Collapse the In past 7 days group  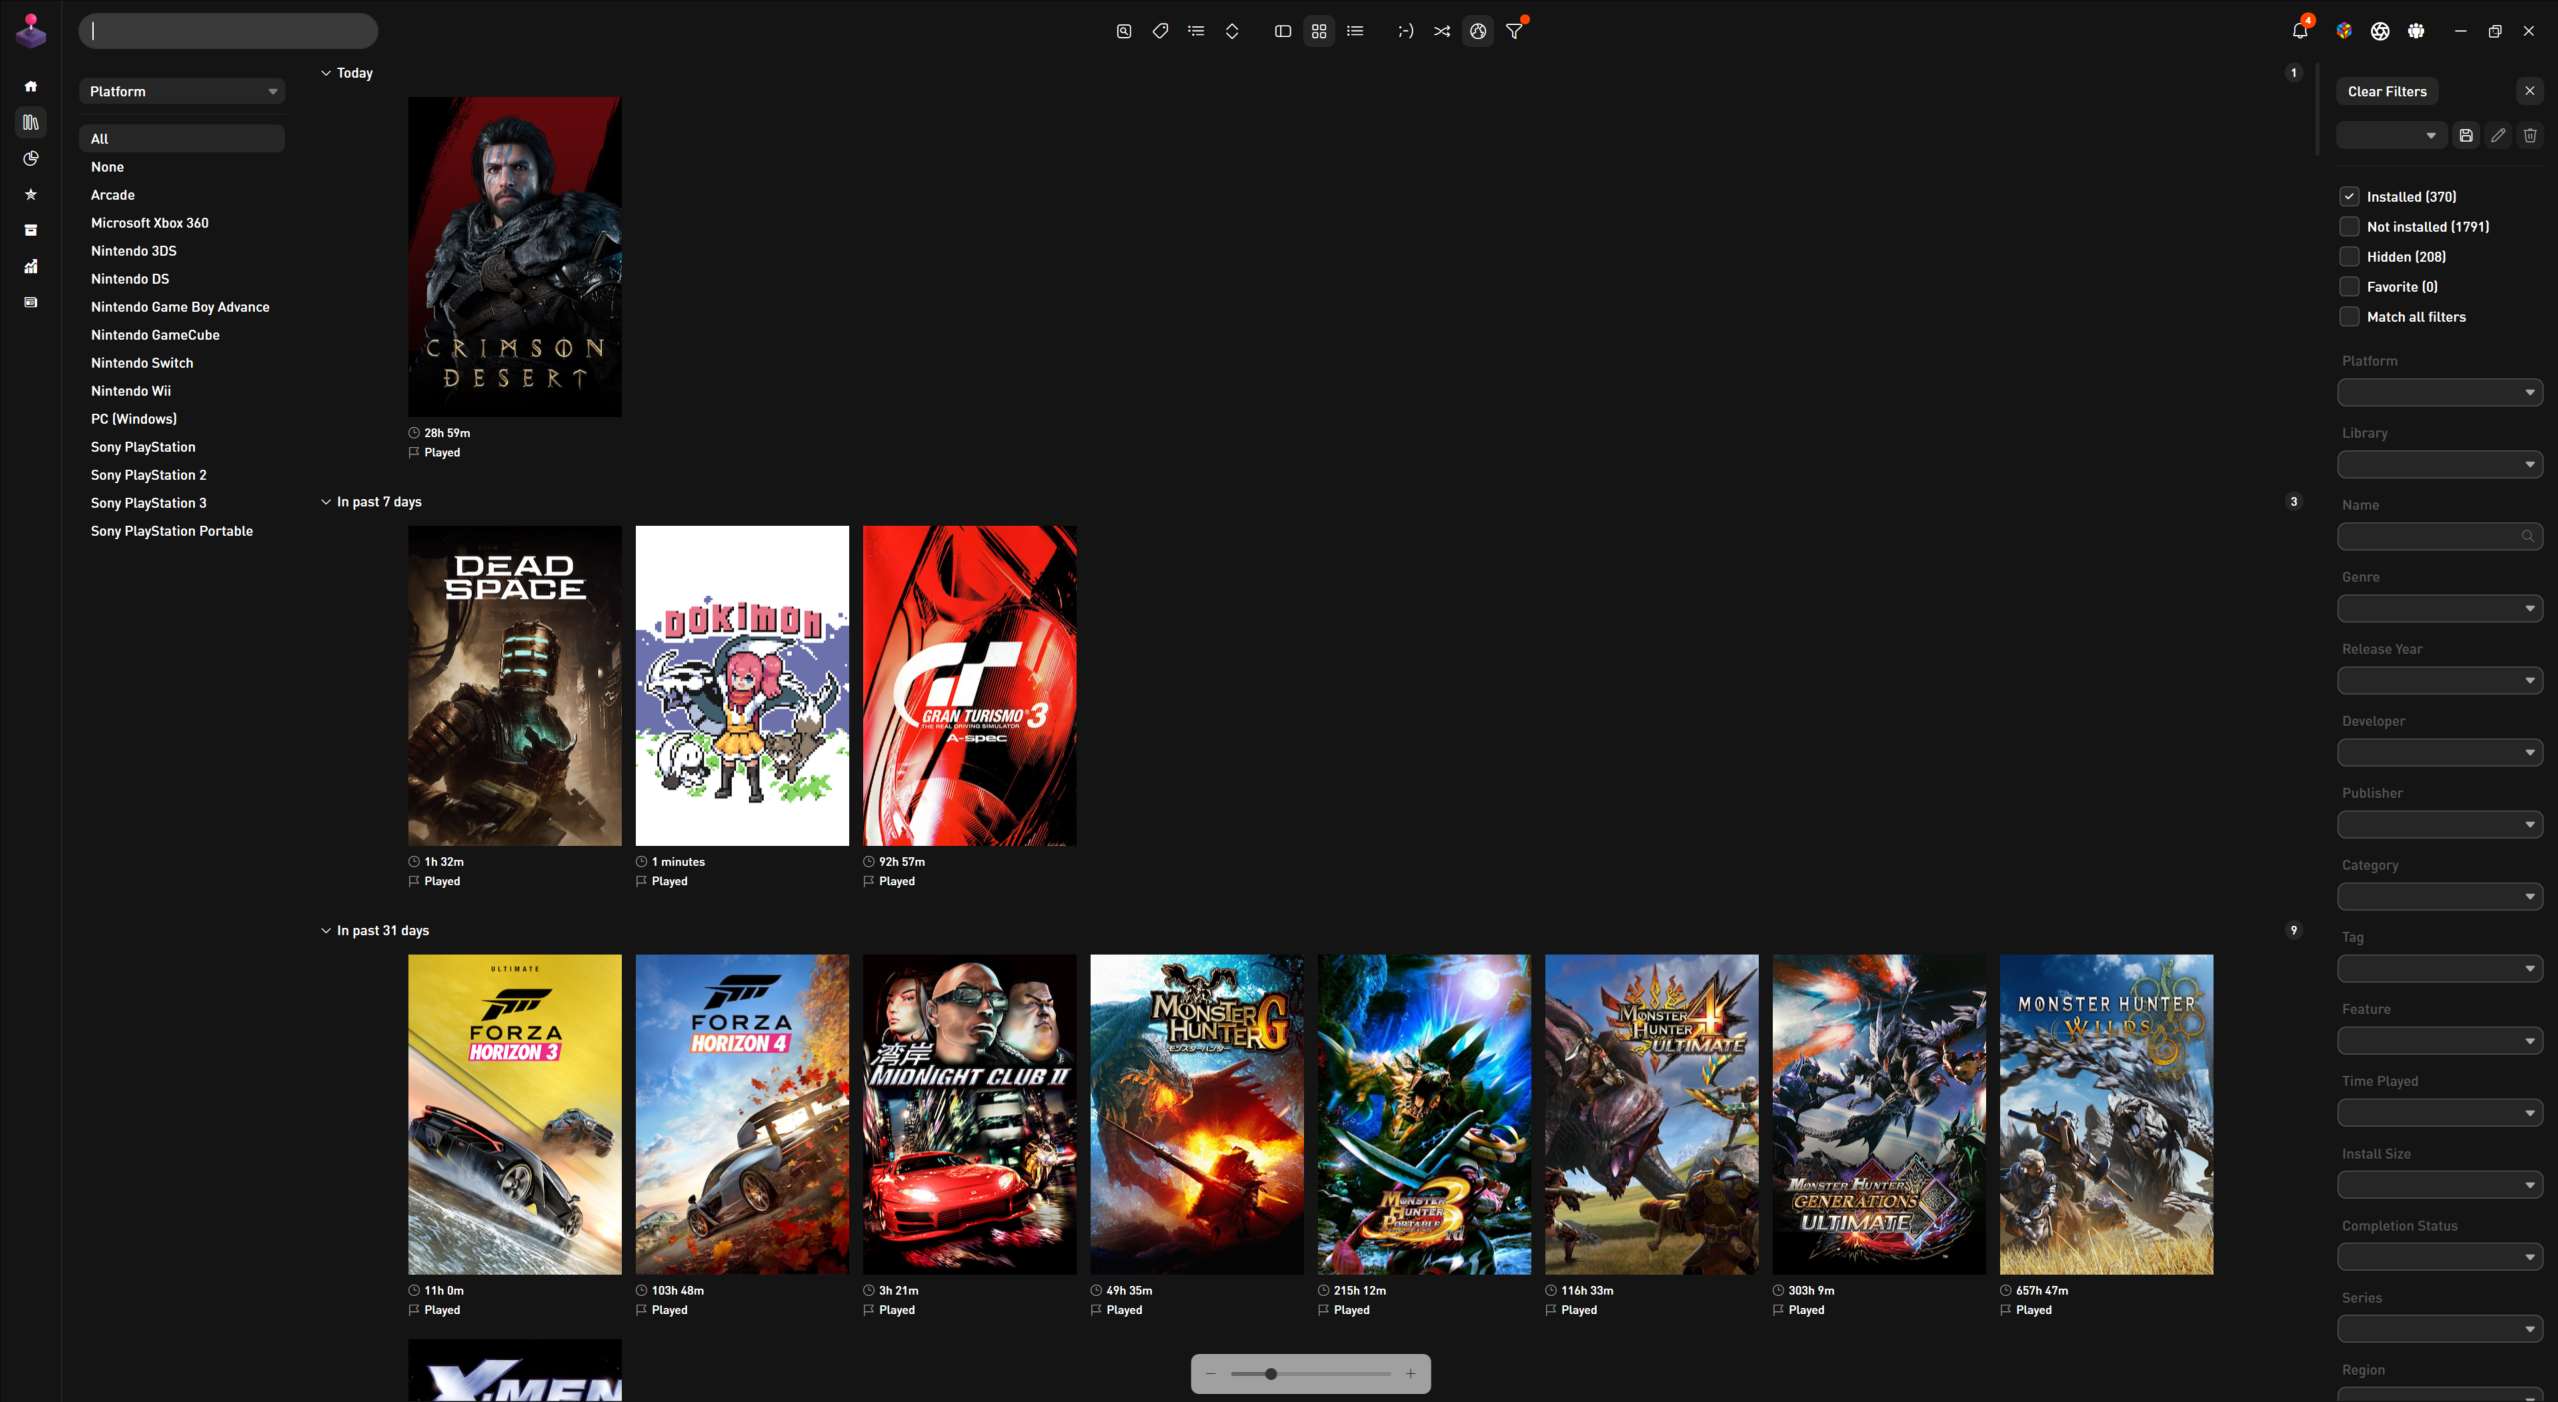pyautogui.click(x=326, y=502)
